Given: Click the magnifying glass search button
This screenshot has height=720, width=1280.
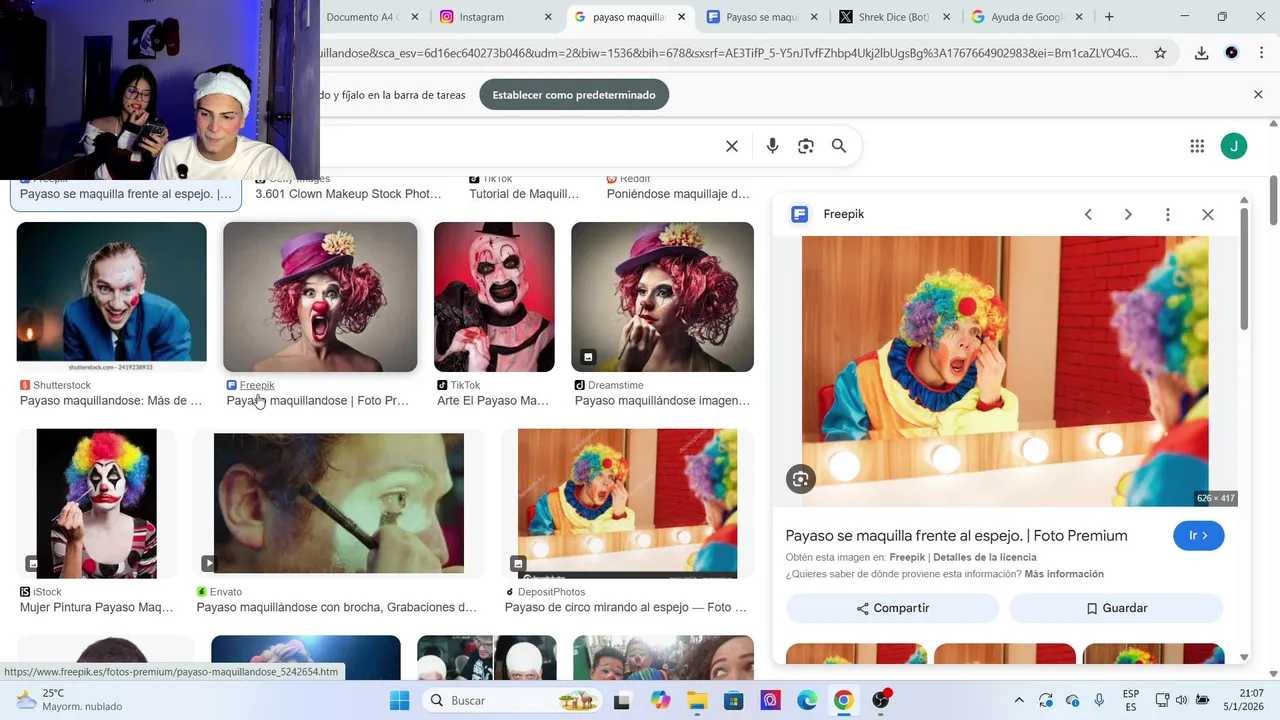Looking at the screenshot, I should pos(839,146).
